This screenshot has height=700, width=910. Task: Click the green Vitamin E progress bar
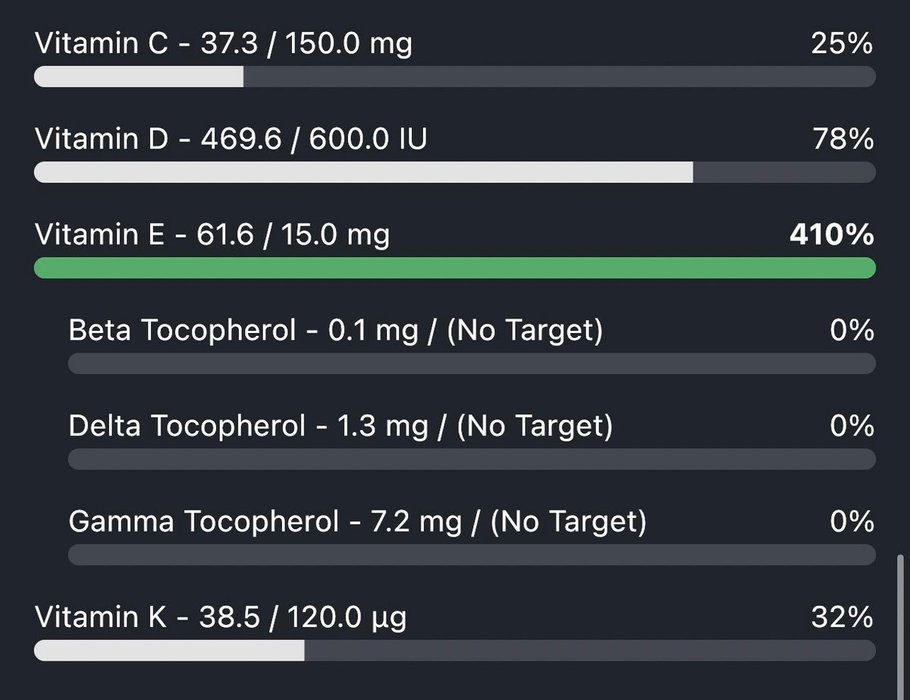(x=454, y=268)
